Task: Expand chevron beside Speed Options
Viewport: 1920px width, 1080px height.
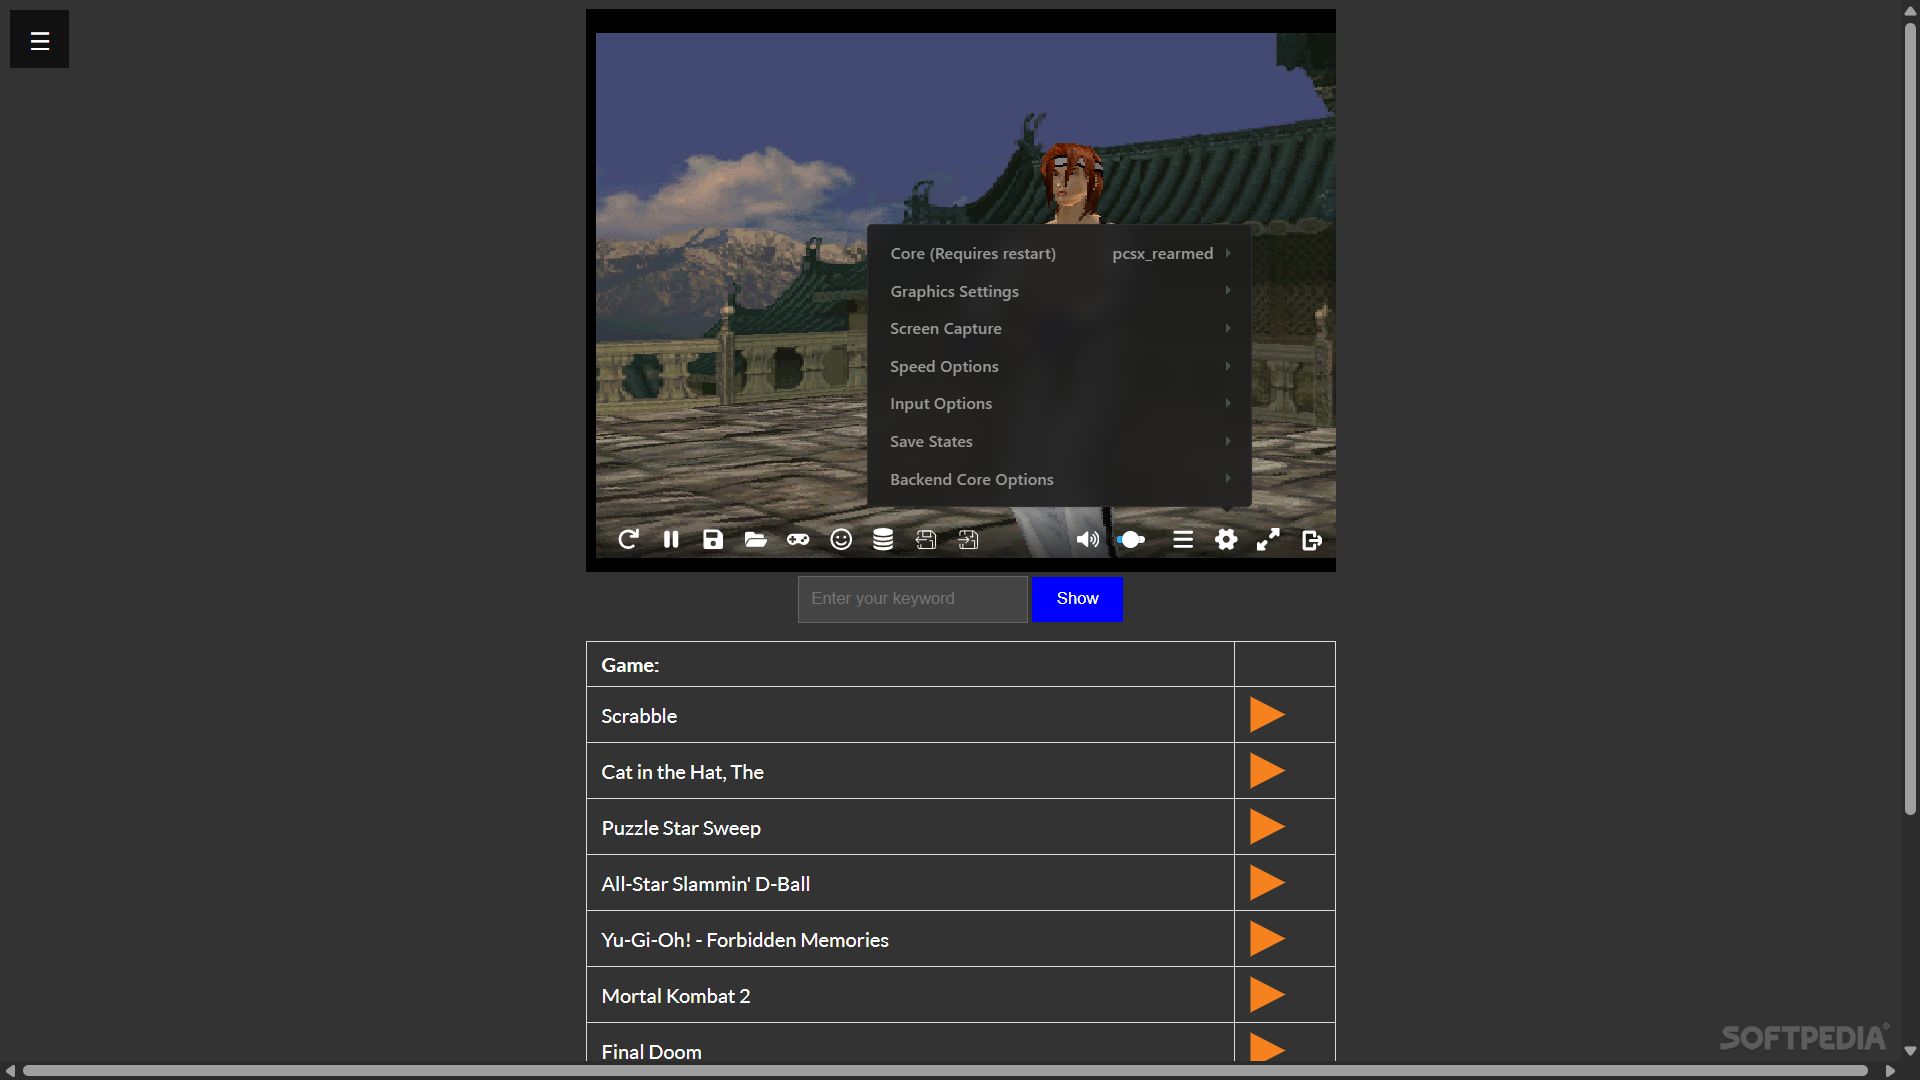Action: tap(1228, 366)
